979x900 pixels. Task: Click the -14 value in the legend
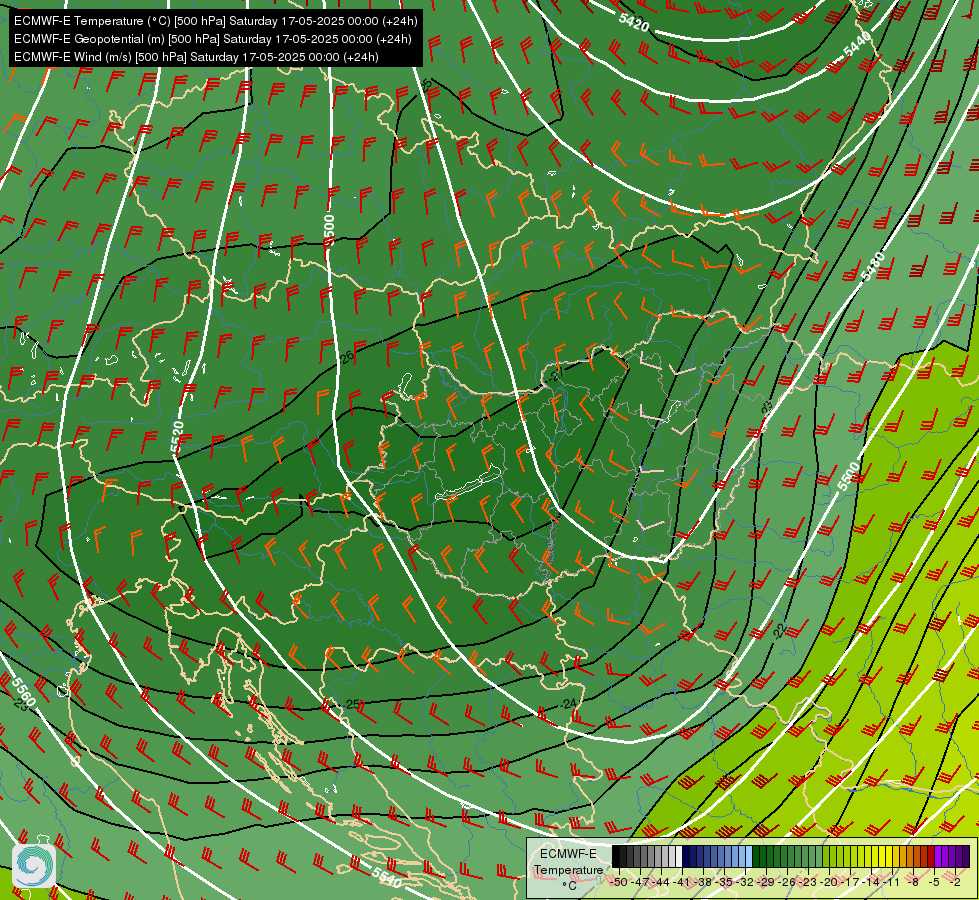(872, 882)
